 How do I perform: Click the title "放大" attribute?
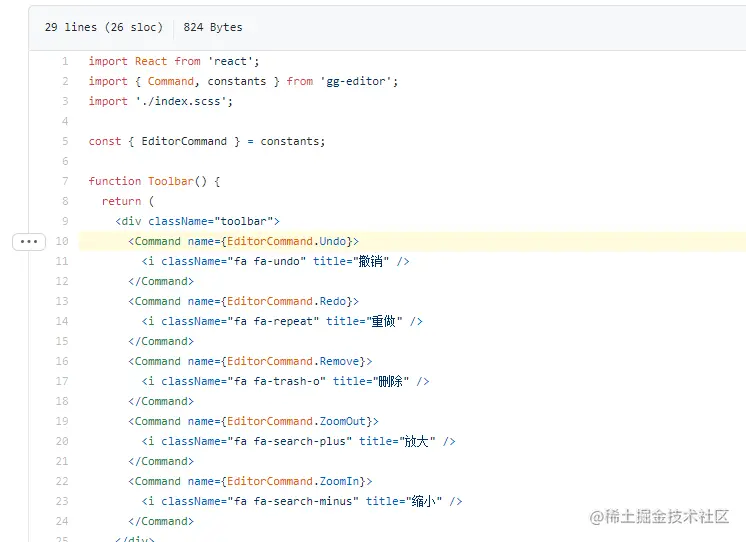[397, 441]
